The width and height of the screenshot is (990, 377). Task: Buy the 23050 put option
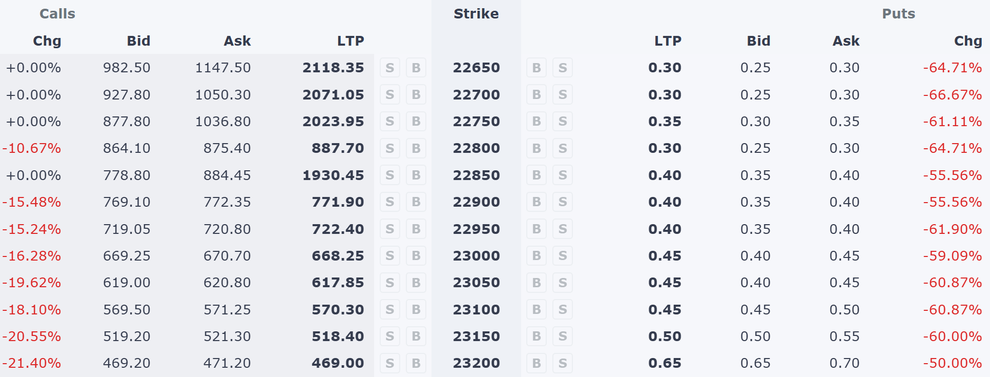[x=537, y=282]
